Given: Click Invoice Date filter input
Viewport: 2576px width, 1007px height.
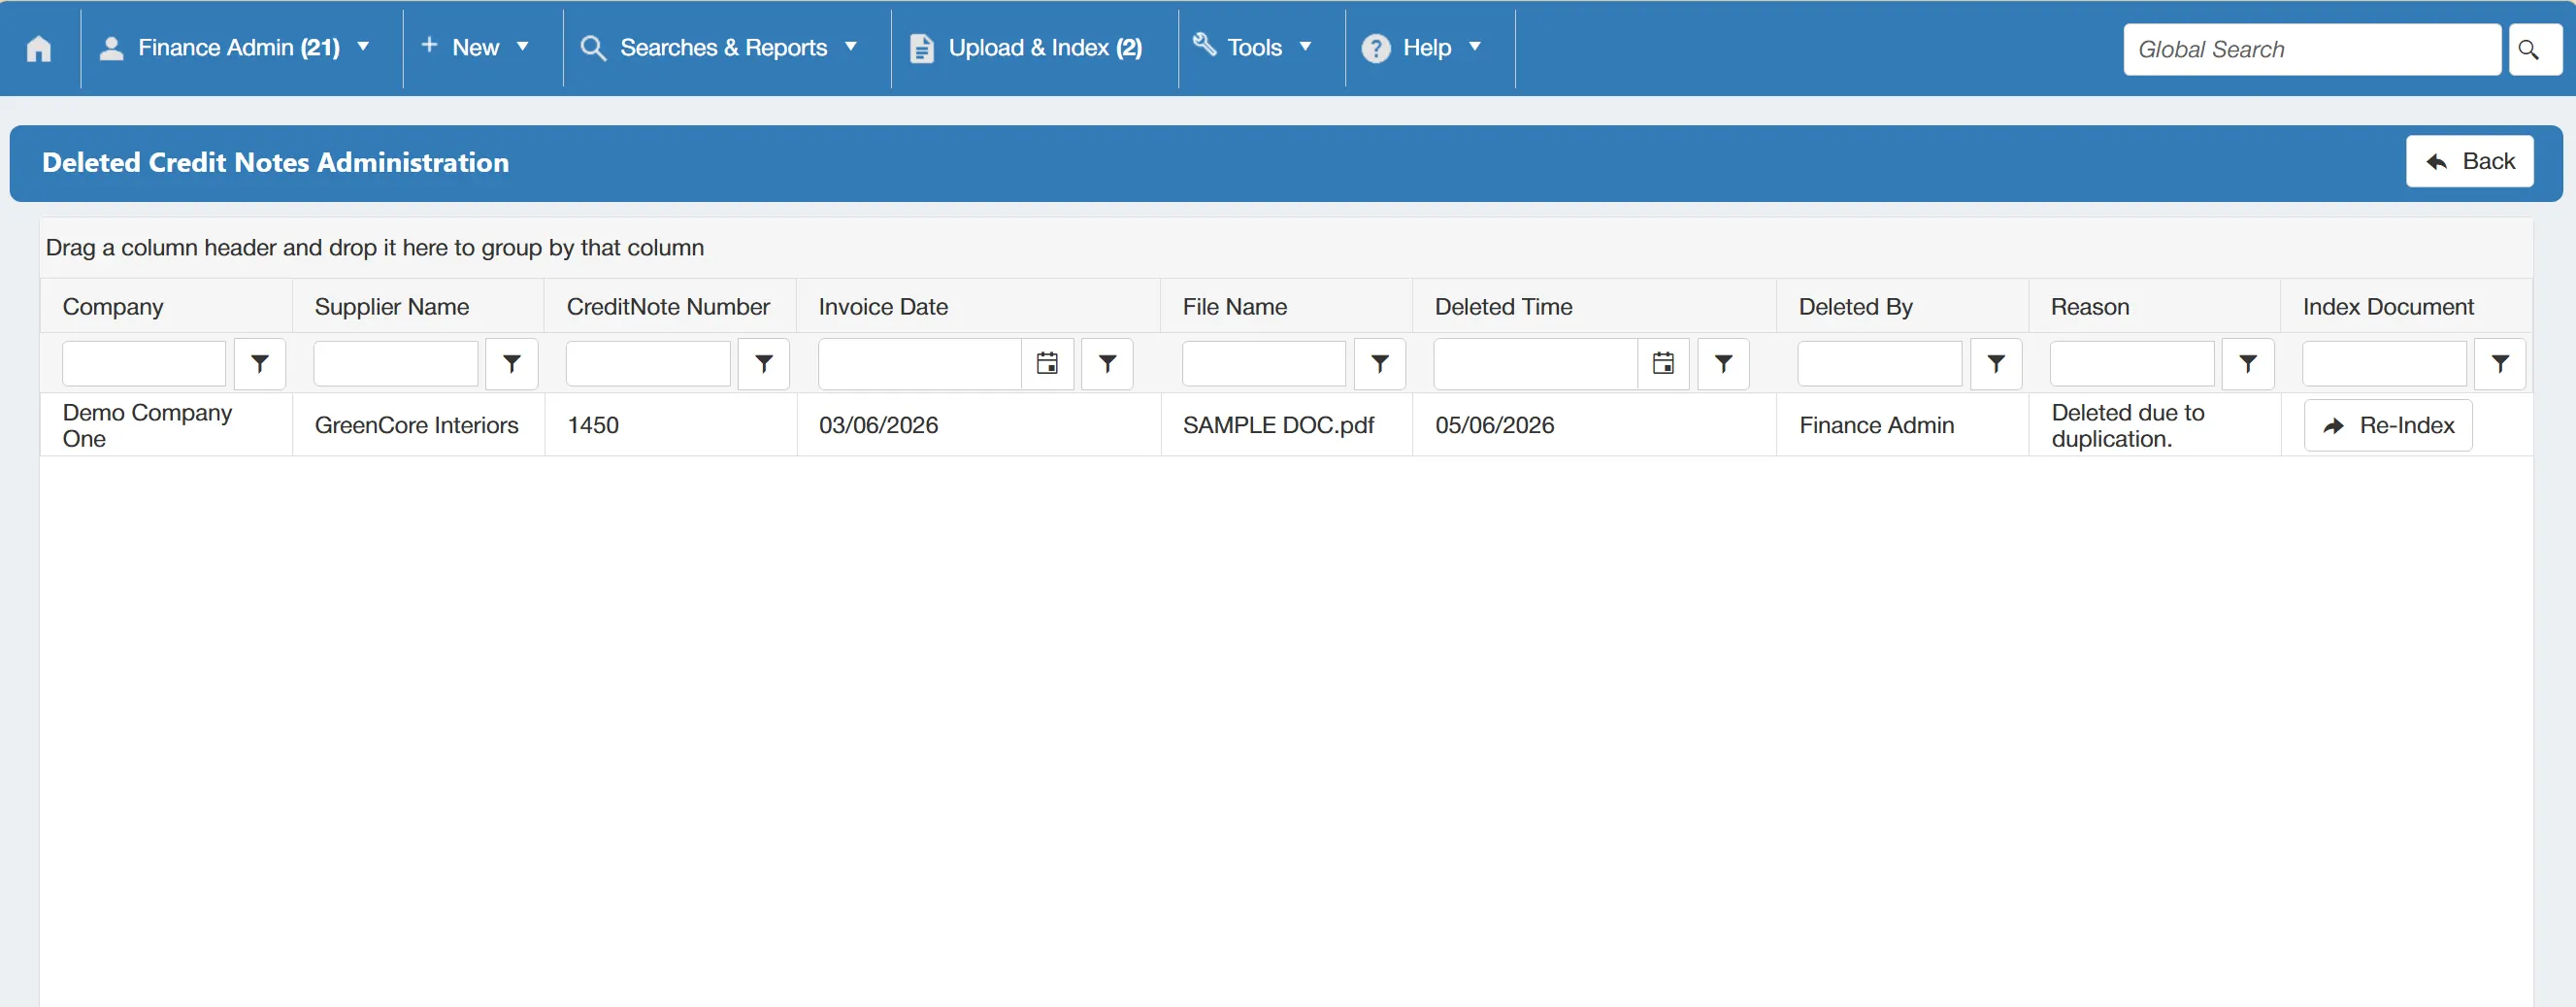Looking at the screenshot, I should coord(920,364).
